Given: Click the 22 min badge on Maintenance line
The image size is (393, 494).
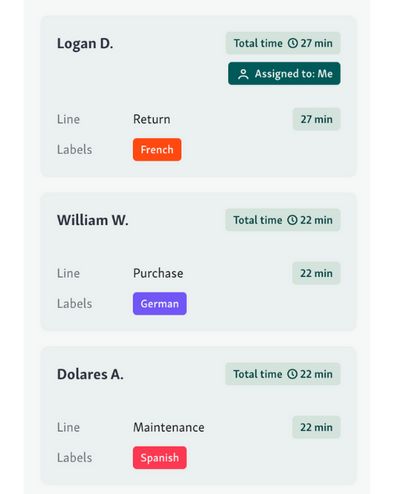Looking at the screenshot, I should click(316, 427).
